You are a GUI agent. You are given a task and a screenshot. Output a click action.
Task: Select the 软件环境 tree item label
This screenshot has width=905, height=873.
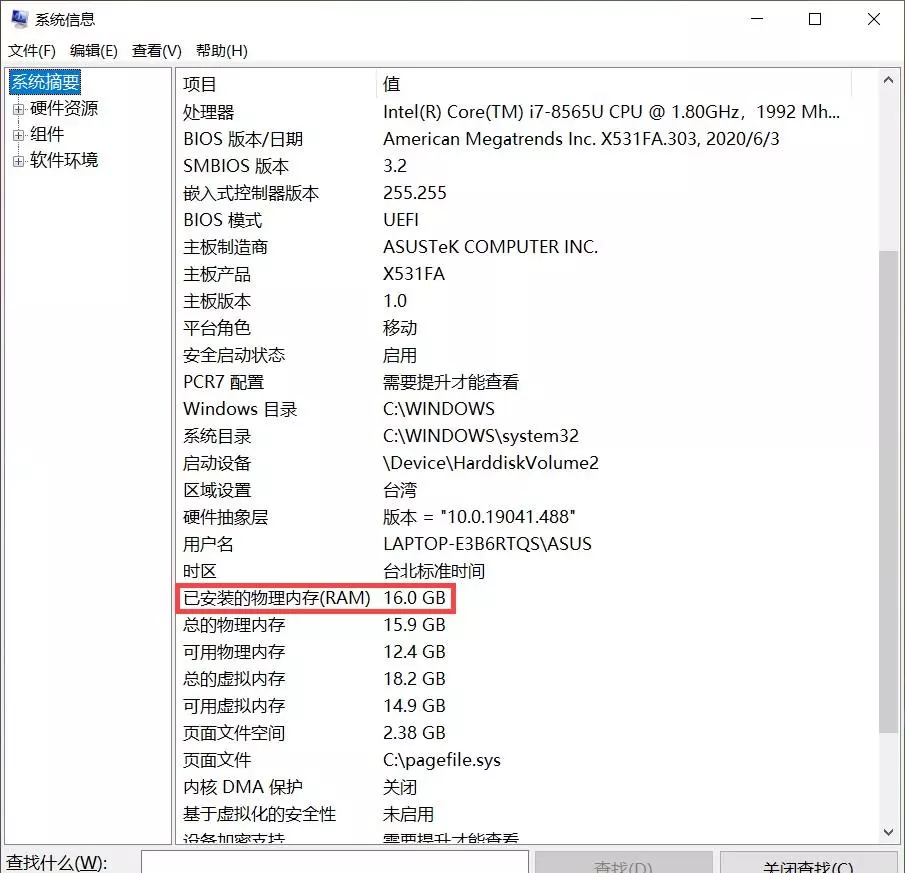(64, 160)
